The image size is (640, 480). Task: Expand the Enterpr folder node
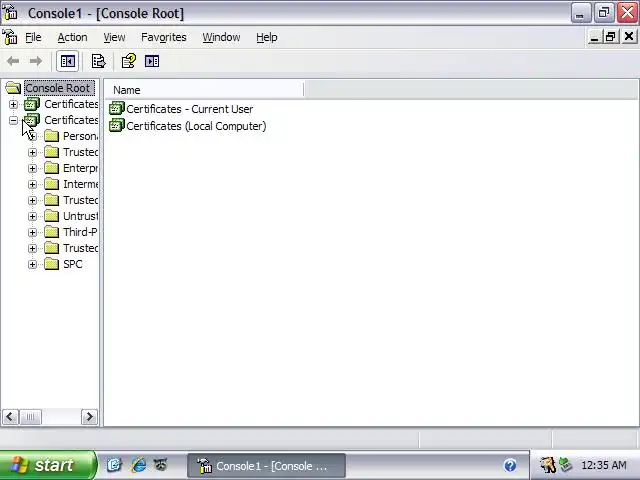(32, 168)
